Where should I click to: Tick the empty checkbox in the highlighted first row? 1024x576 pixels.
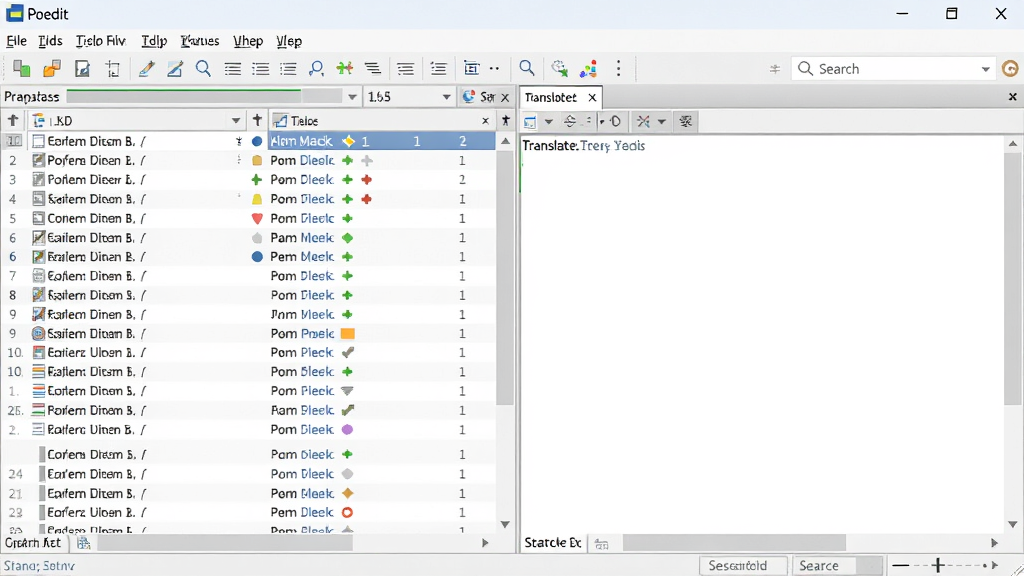click(x=39, y=141)
